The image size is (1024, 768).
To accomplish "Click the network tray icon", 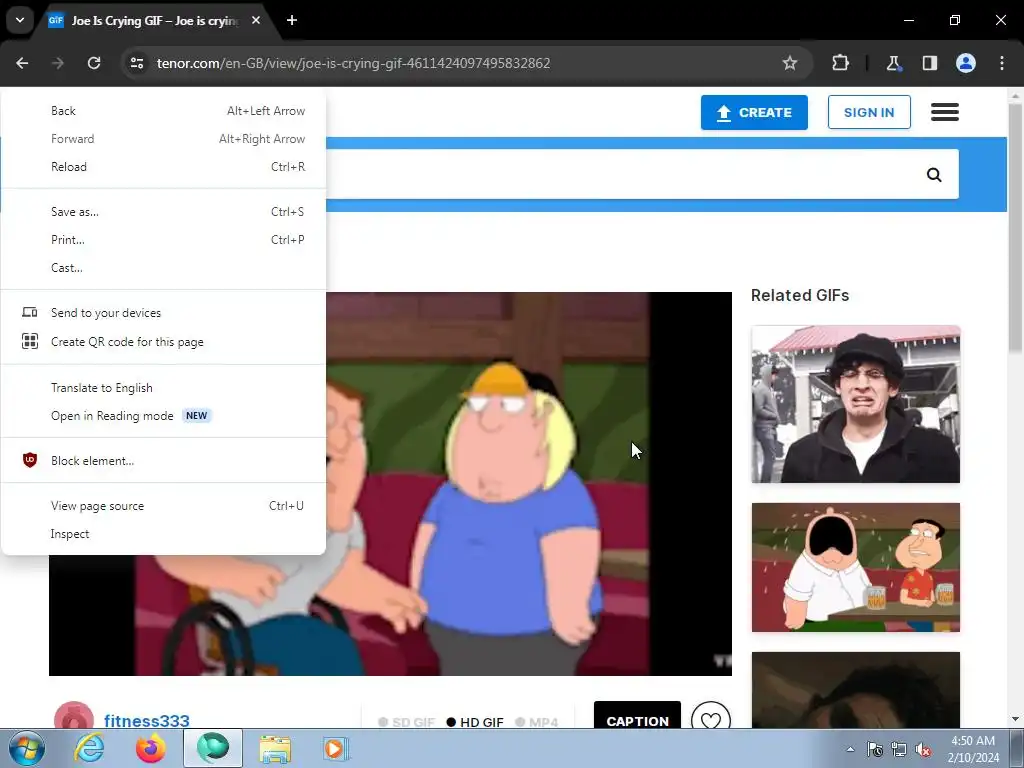I will pos(899,749).
